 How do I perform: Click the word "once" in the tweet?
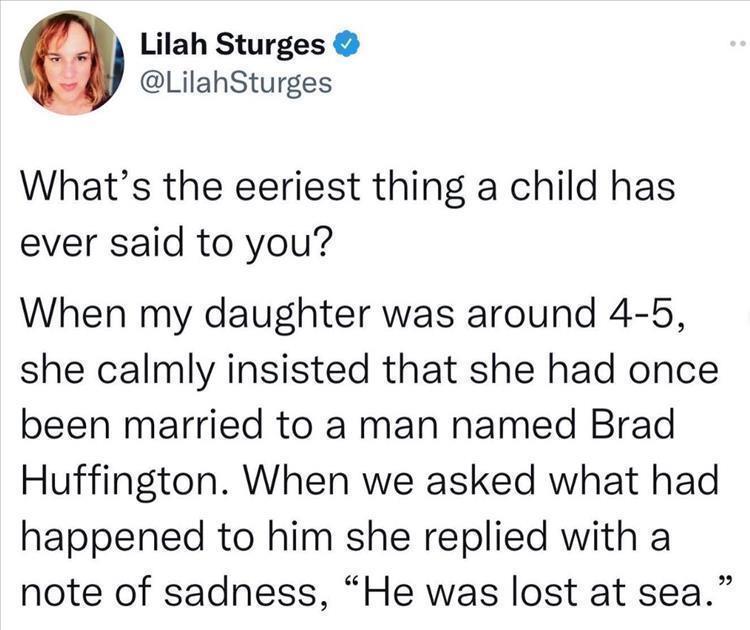(671, 369)
